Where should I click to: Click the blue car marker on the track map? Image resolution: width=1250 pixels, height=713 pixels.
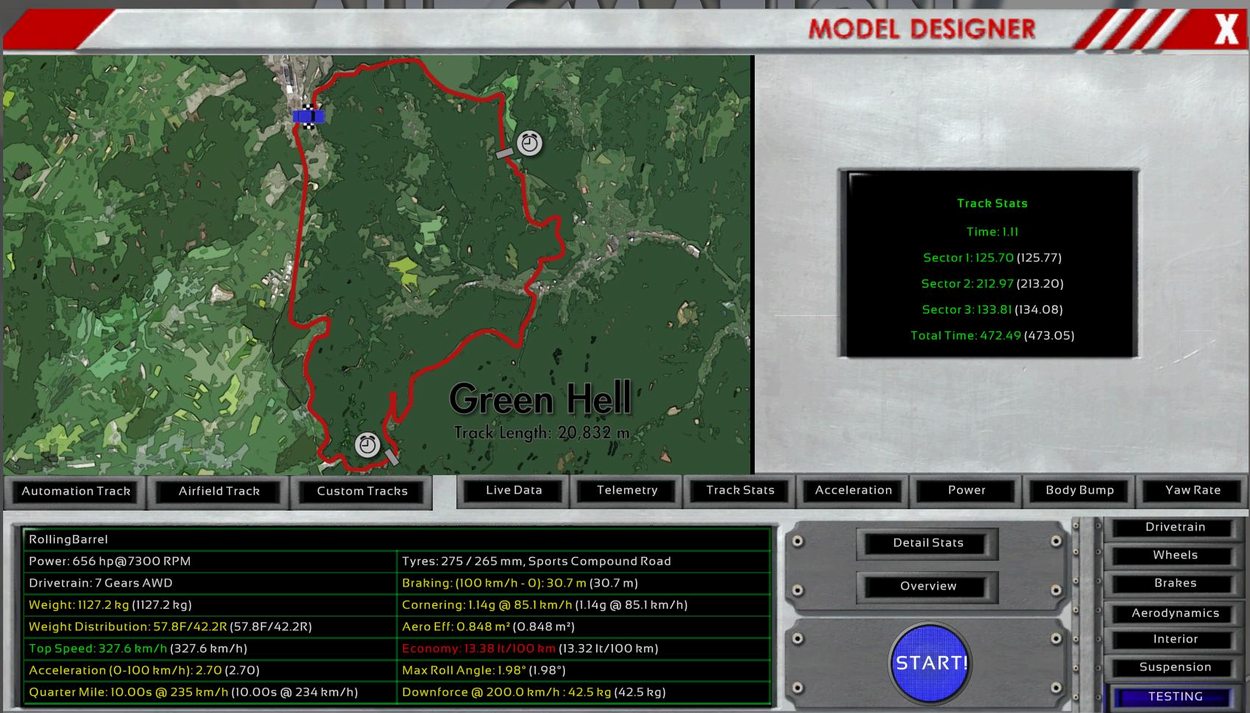click(x=308, y=116)
